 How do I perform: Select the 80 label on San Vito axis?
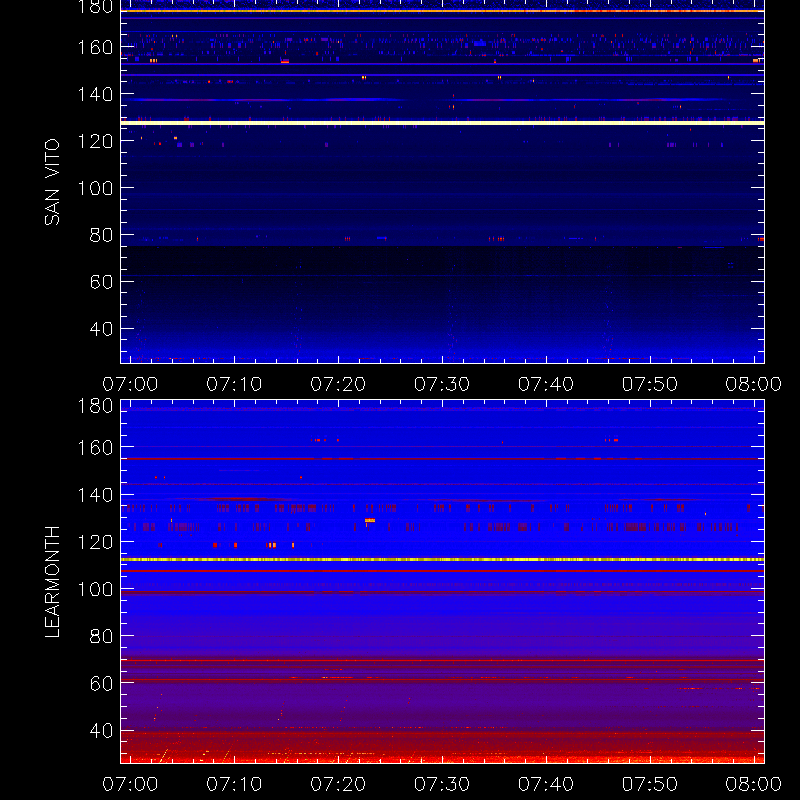pos(101,235)
